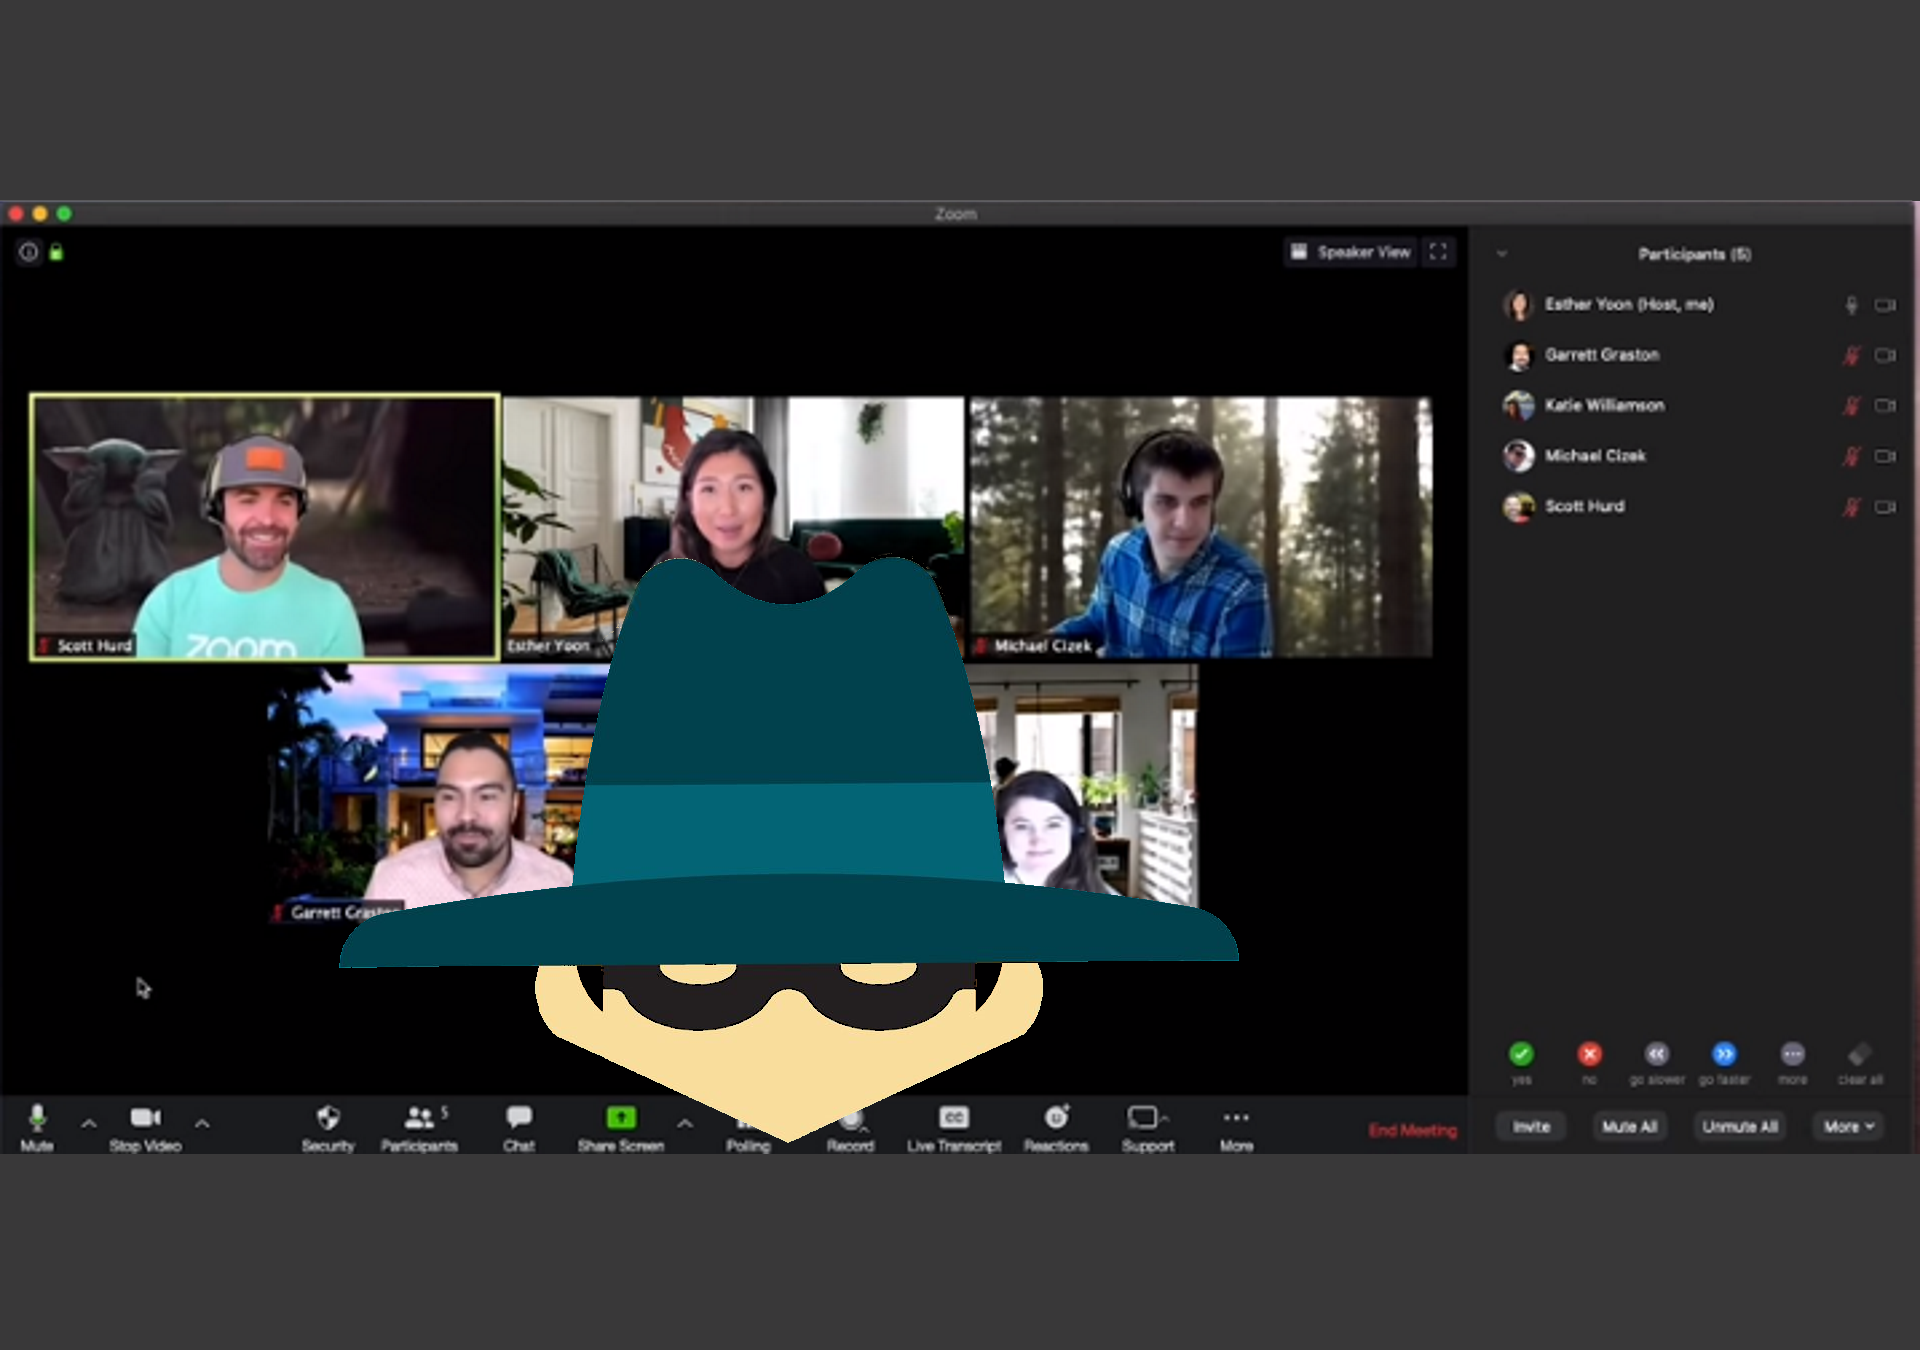
Task: Expand video options arrow beside Stop Video
Action: (202, 1124)
